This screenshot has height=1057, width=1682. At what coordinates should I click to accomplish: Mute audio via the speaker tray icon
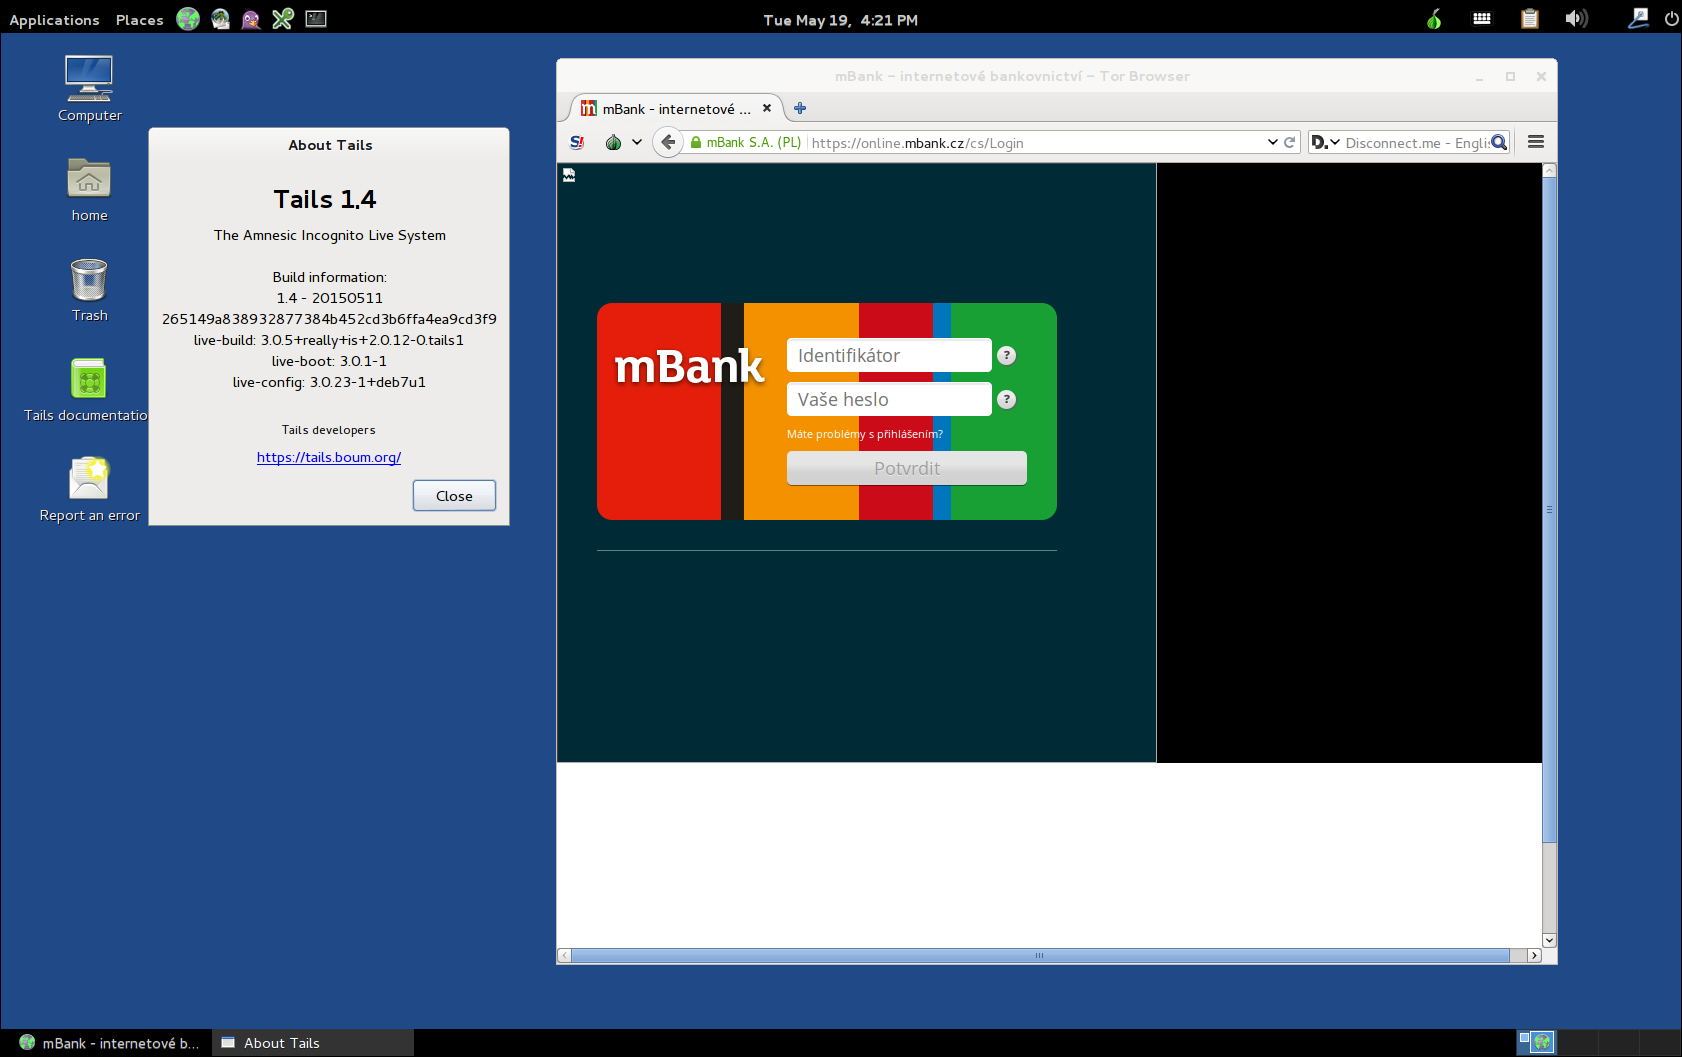pos(1576,19)
